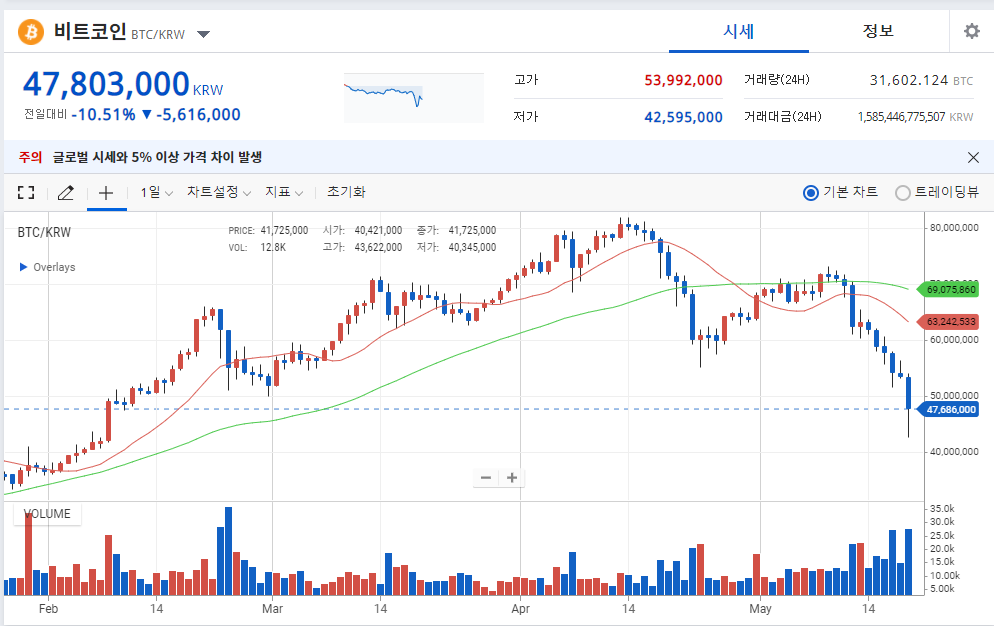Screen dimensions: 994x626
Task: Click the blue 47,686,000 current price tag
Action: pos(948,410)
